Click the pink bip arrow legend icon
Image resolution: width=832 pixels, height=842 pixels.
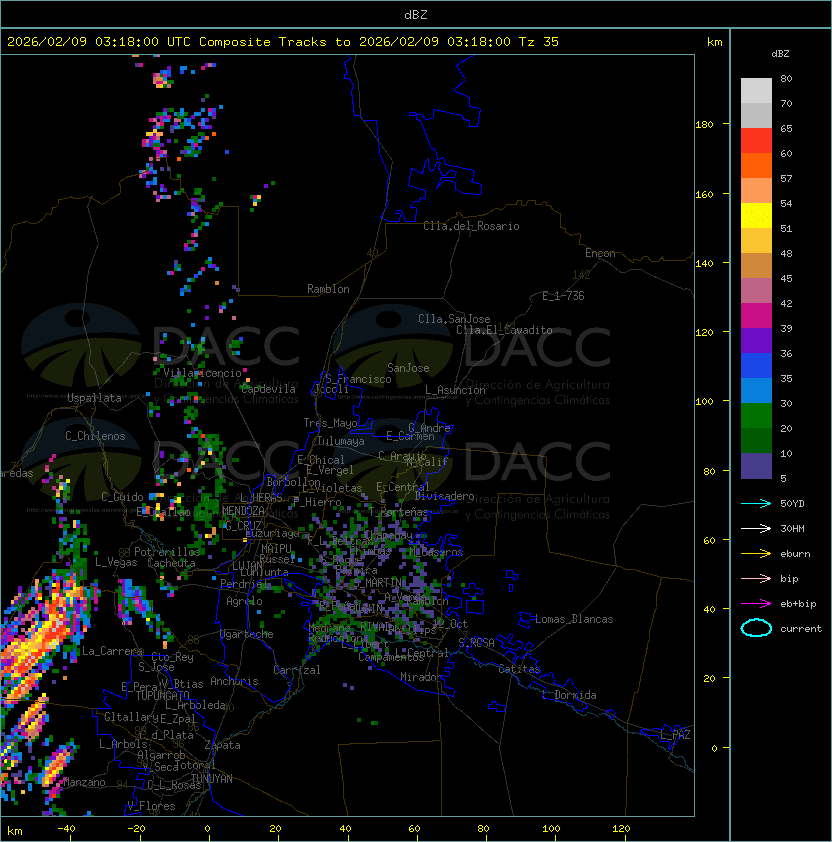click(x=756, y=579)
